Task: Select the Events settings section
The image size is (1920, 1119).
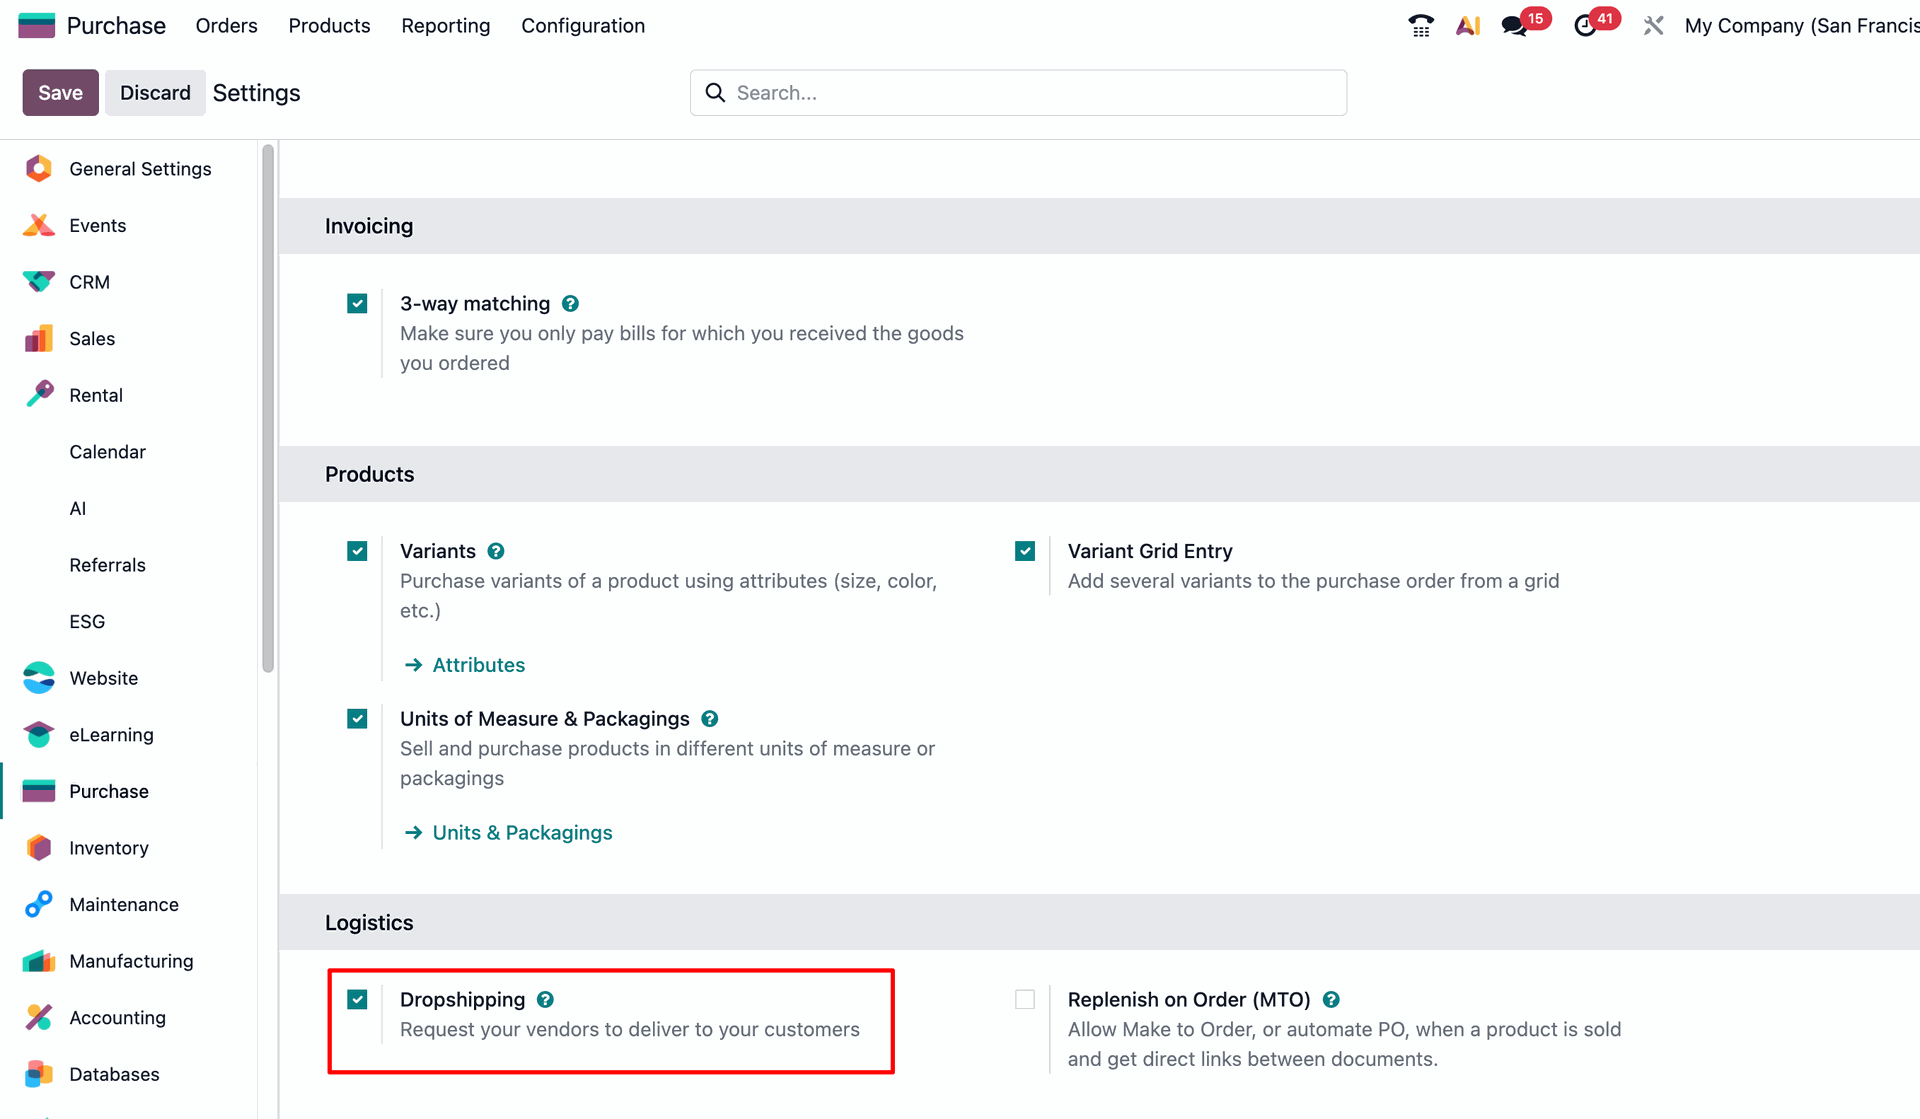Action: point(97,225)
